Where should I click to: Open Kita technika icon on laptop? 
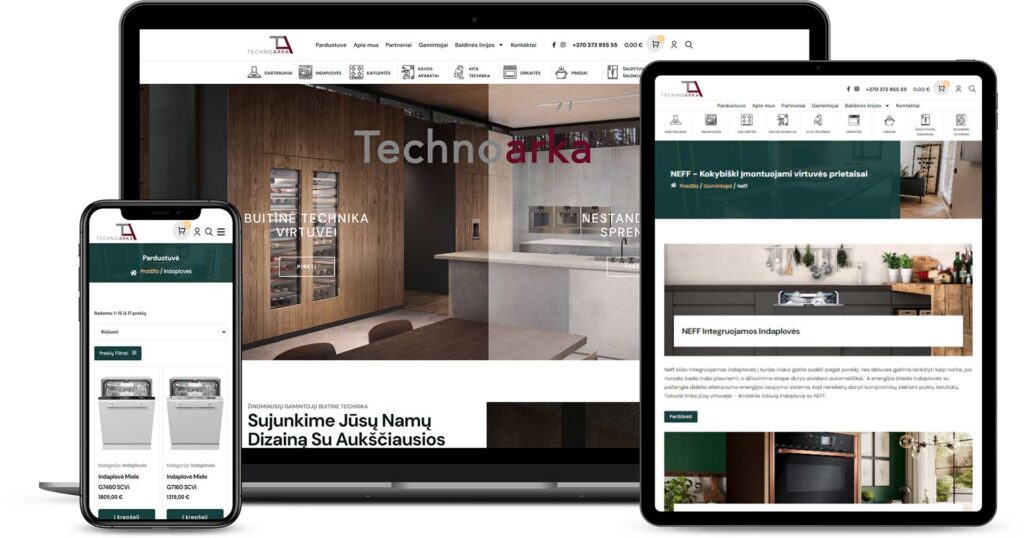(x=458, y=72)
